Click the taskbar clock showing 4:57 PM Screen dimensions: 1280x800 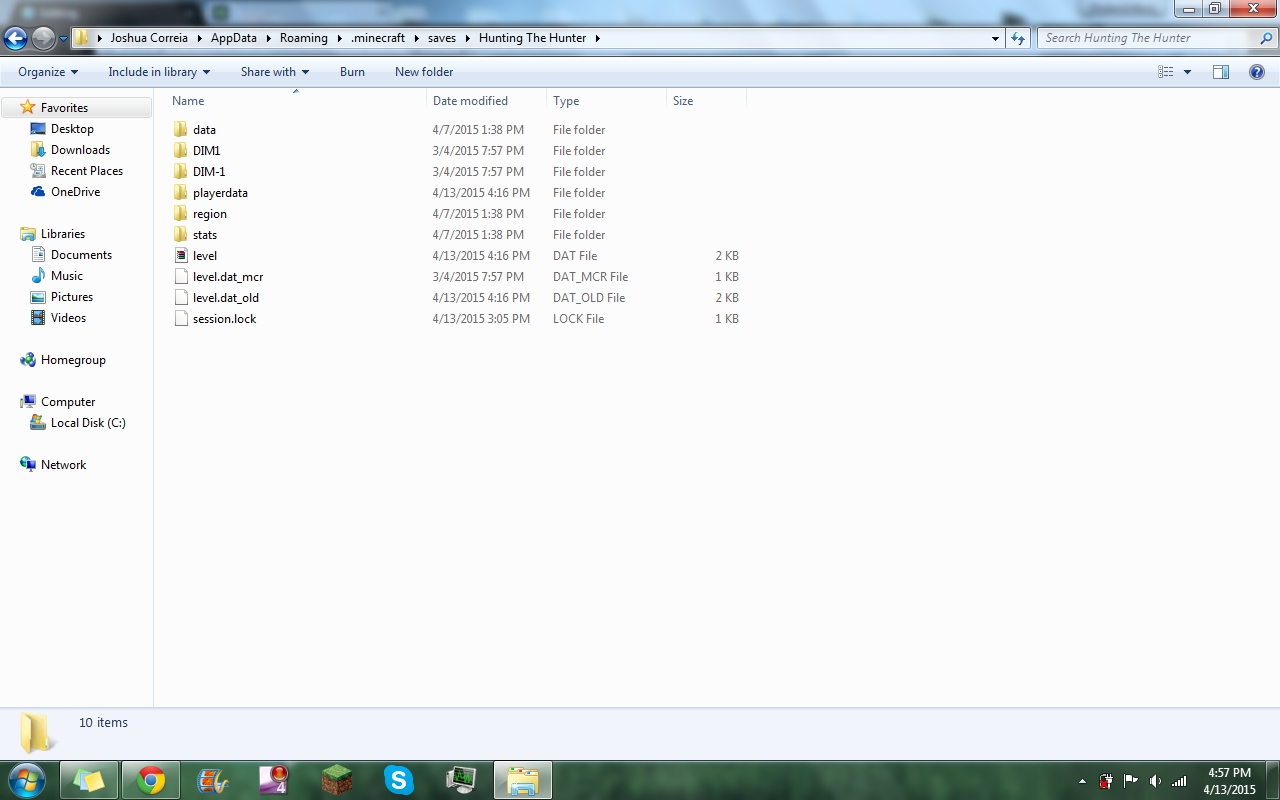tap(1229, 781)
